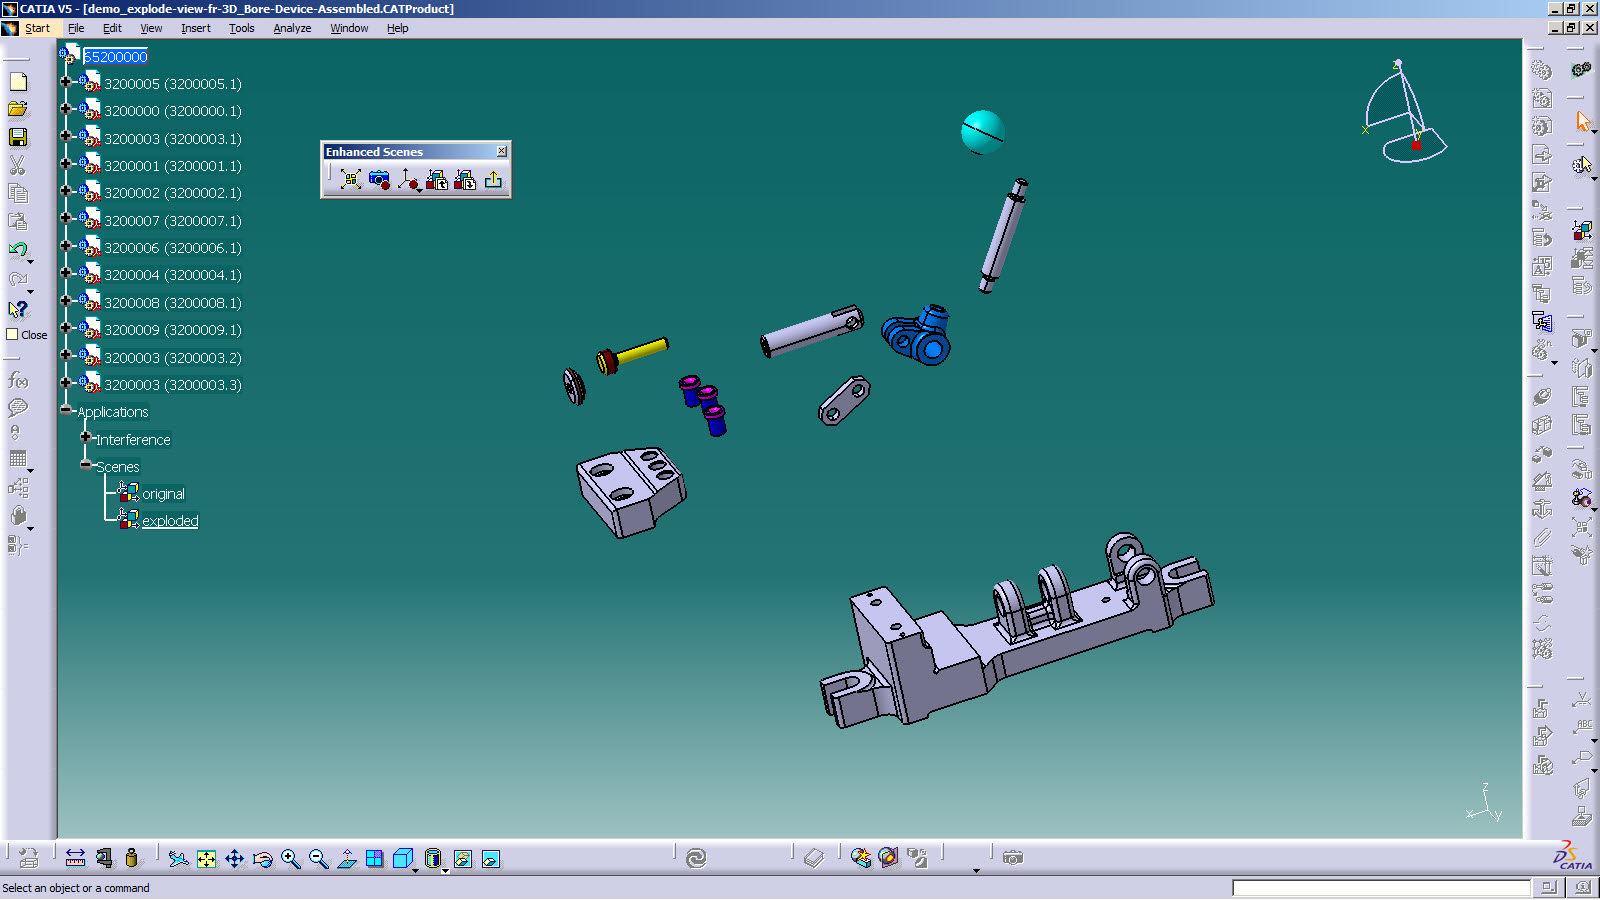This screenshot has width=1600, height=900.
Task: Select the cyan sphere part
Action: pyautogui.click(x=982, y=132)
